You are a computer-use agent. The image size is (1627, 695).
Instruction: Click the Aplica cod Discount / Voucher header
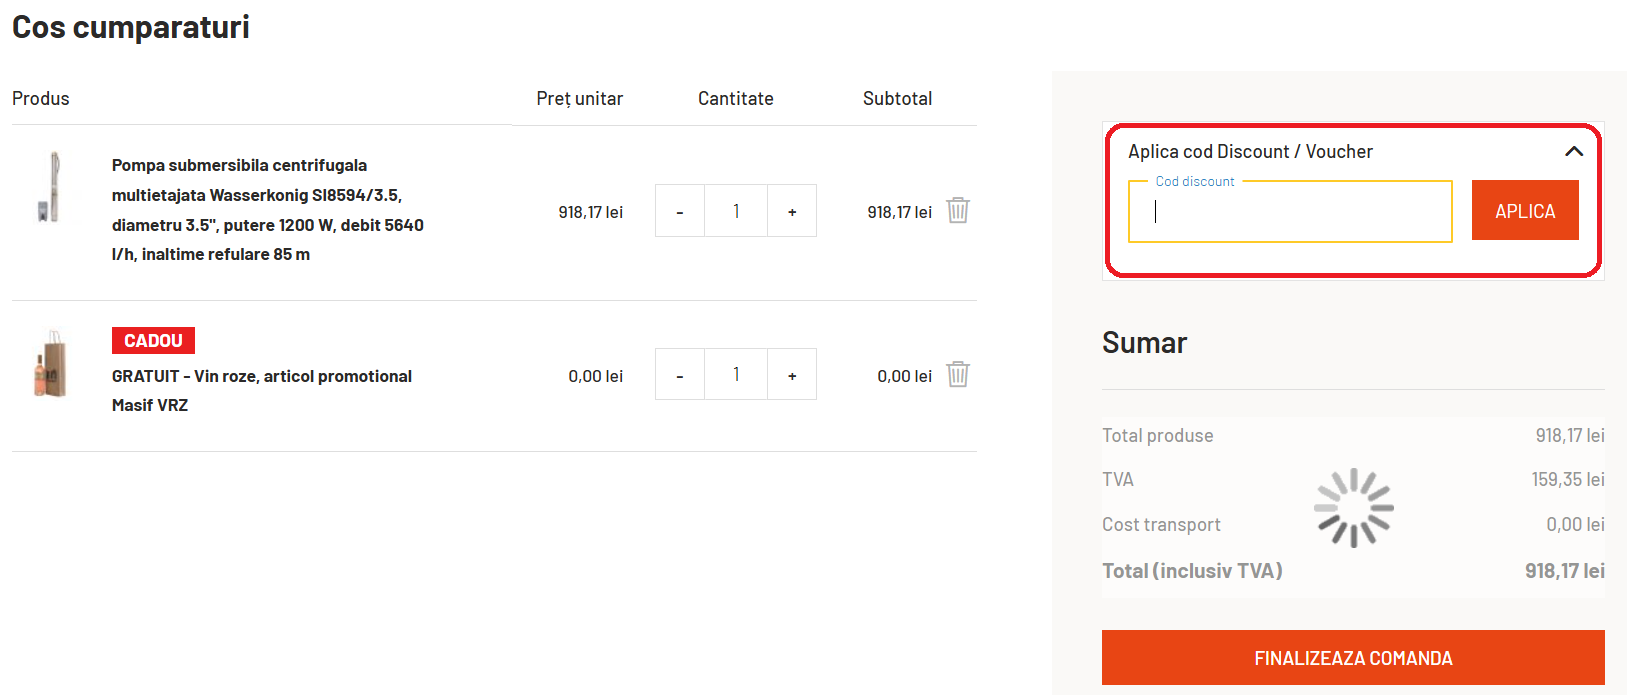click(1250, 152)
